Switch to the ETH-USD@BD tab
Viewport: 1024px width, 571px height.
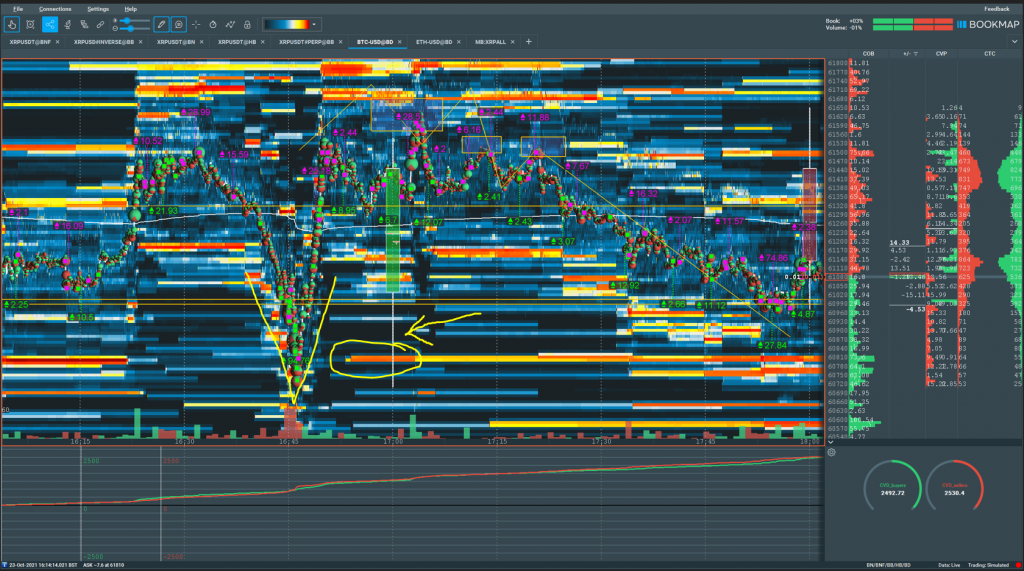click(x=434, y=42)
